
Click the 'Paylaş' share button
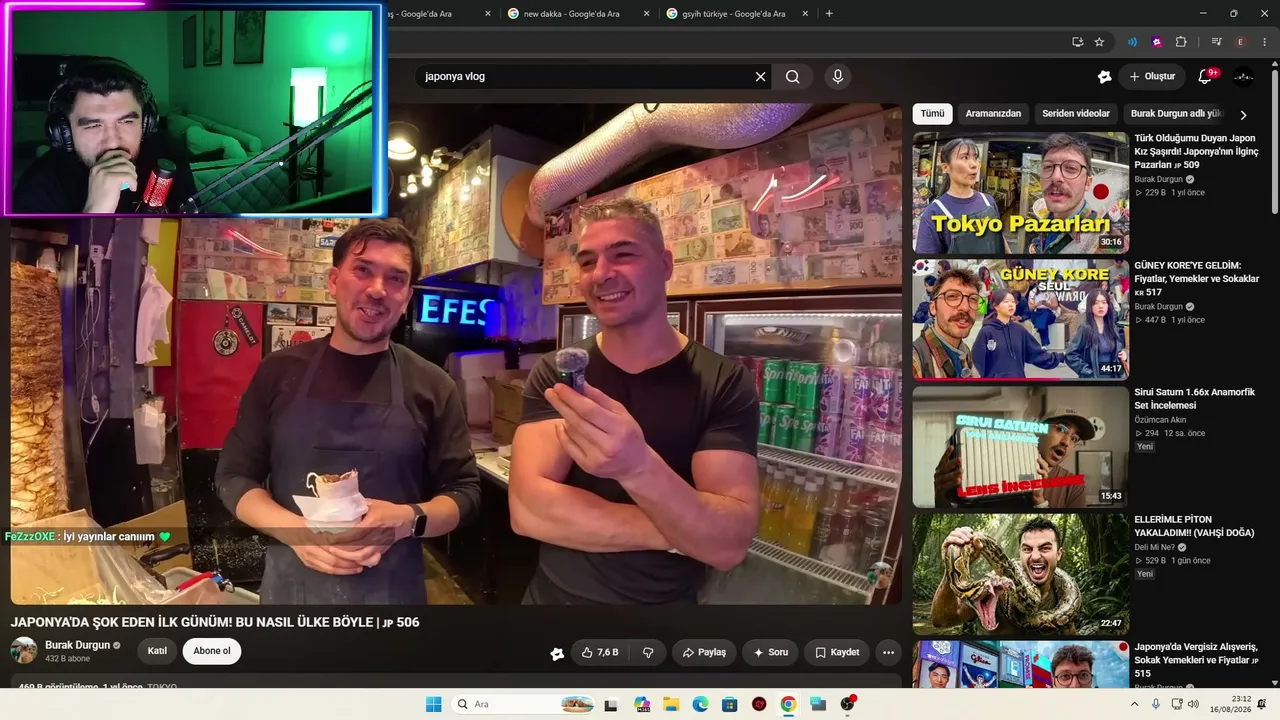pyautogui.click(x=704, y=652)
